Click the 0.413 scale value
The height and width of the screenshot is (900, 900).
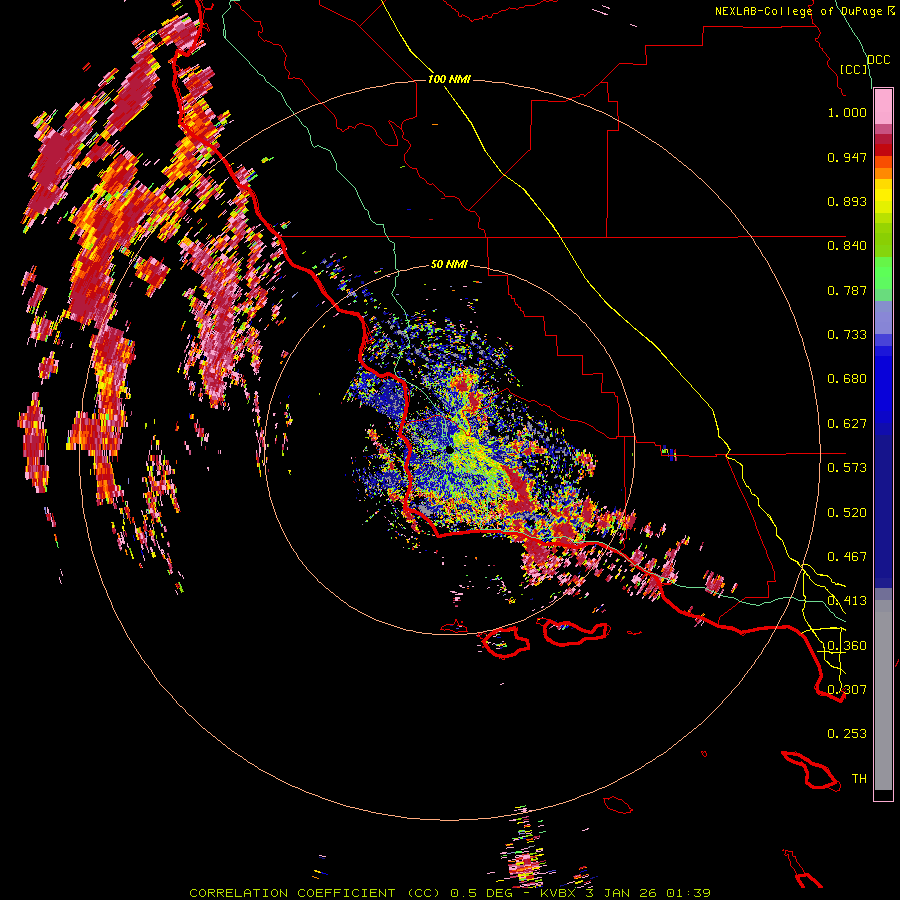click(847, 601)
